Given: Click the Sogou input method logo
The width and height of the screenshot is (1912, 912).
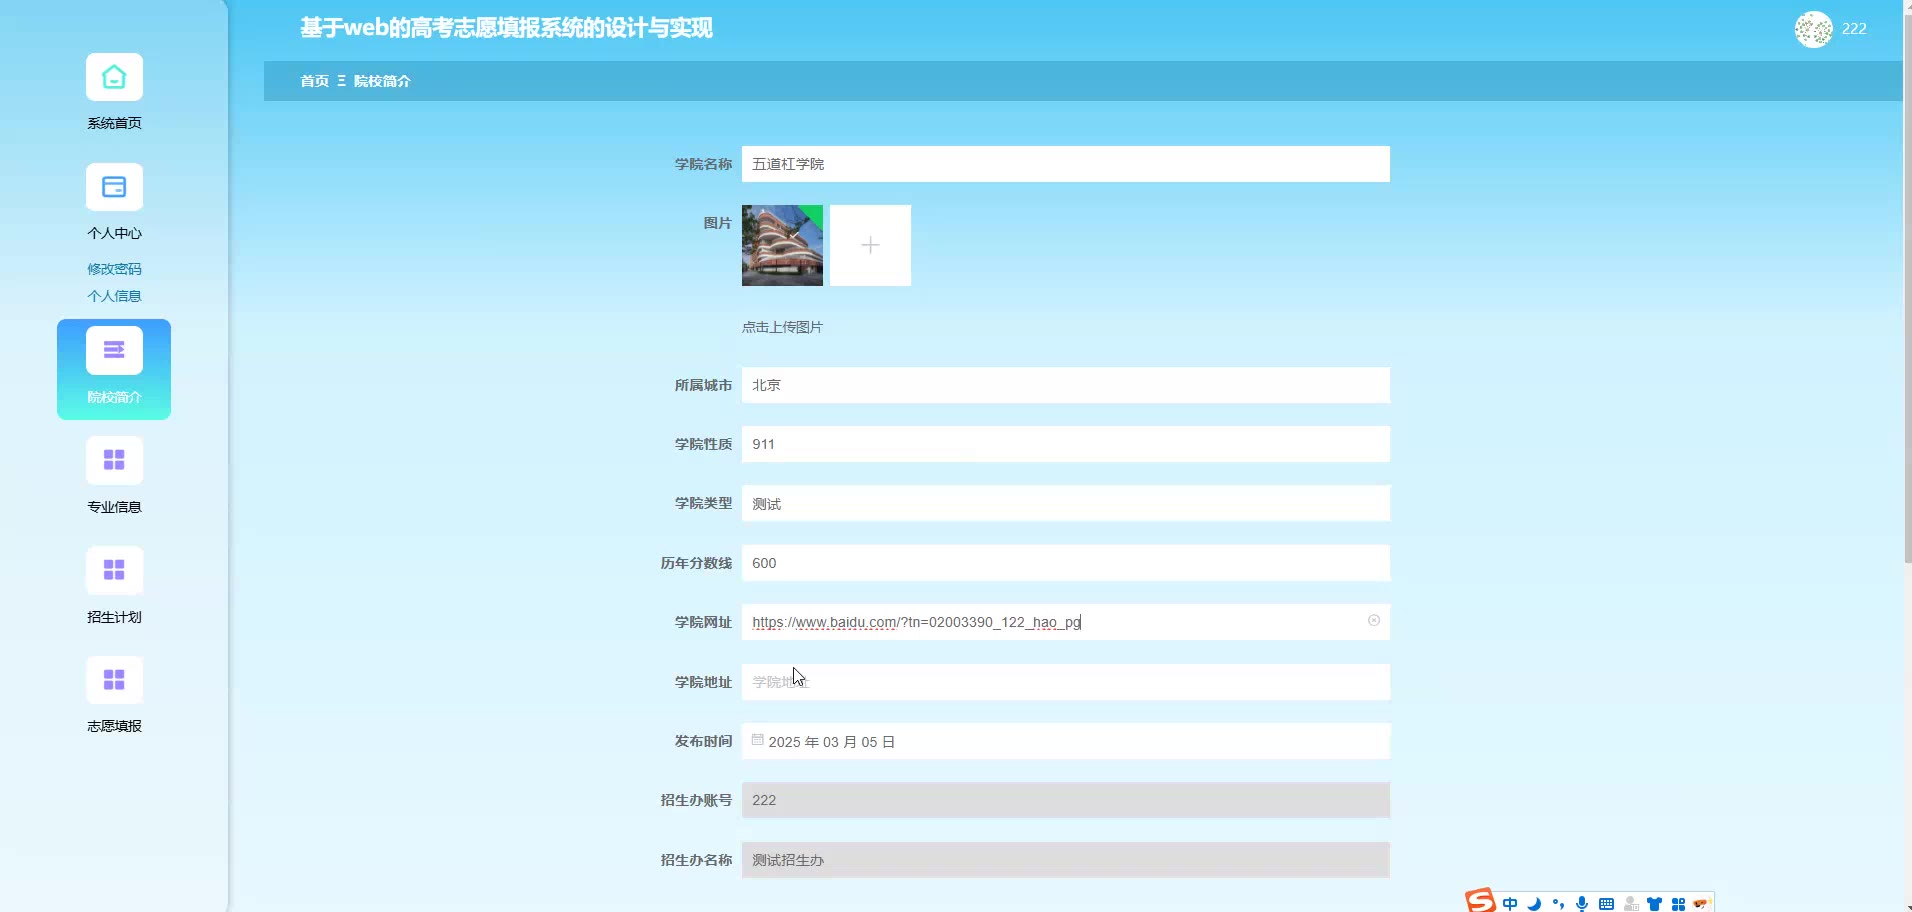Looking at the screenshot, I should 1480,900.
